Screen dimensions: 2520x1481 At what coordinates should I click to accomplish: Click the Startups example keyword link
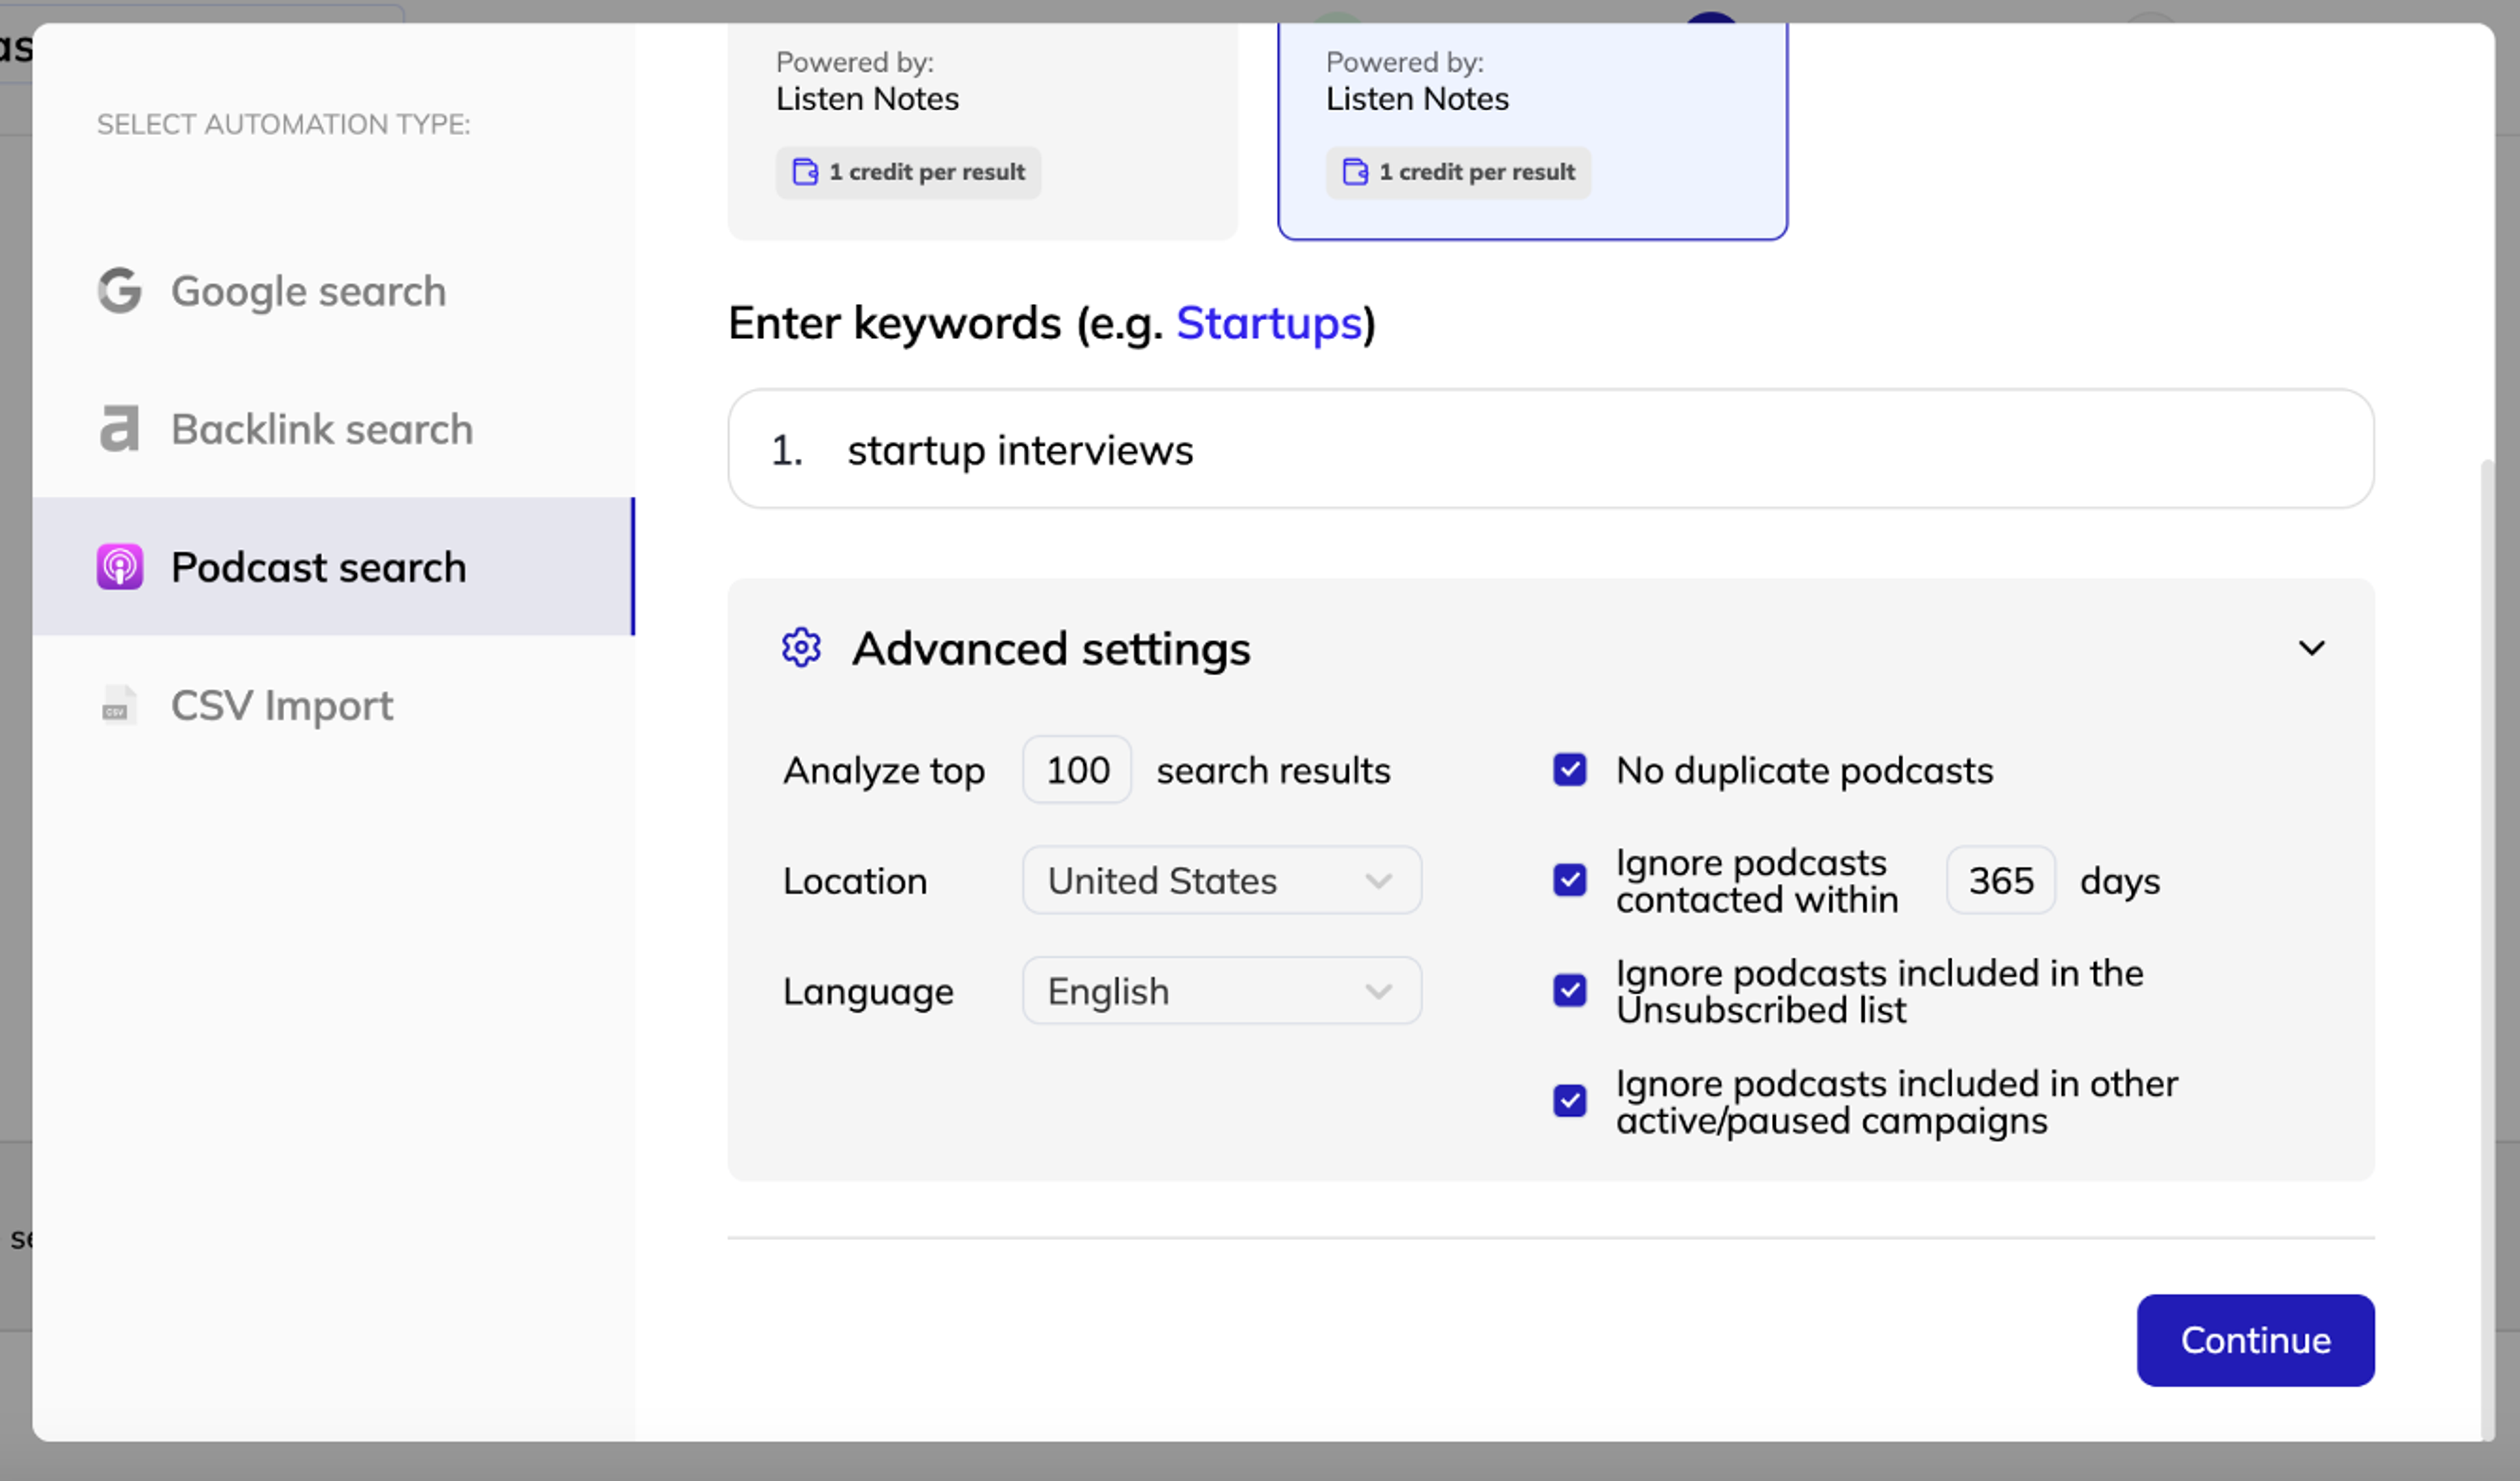1268,323
